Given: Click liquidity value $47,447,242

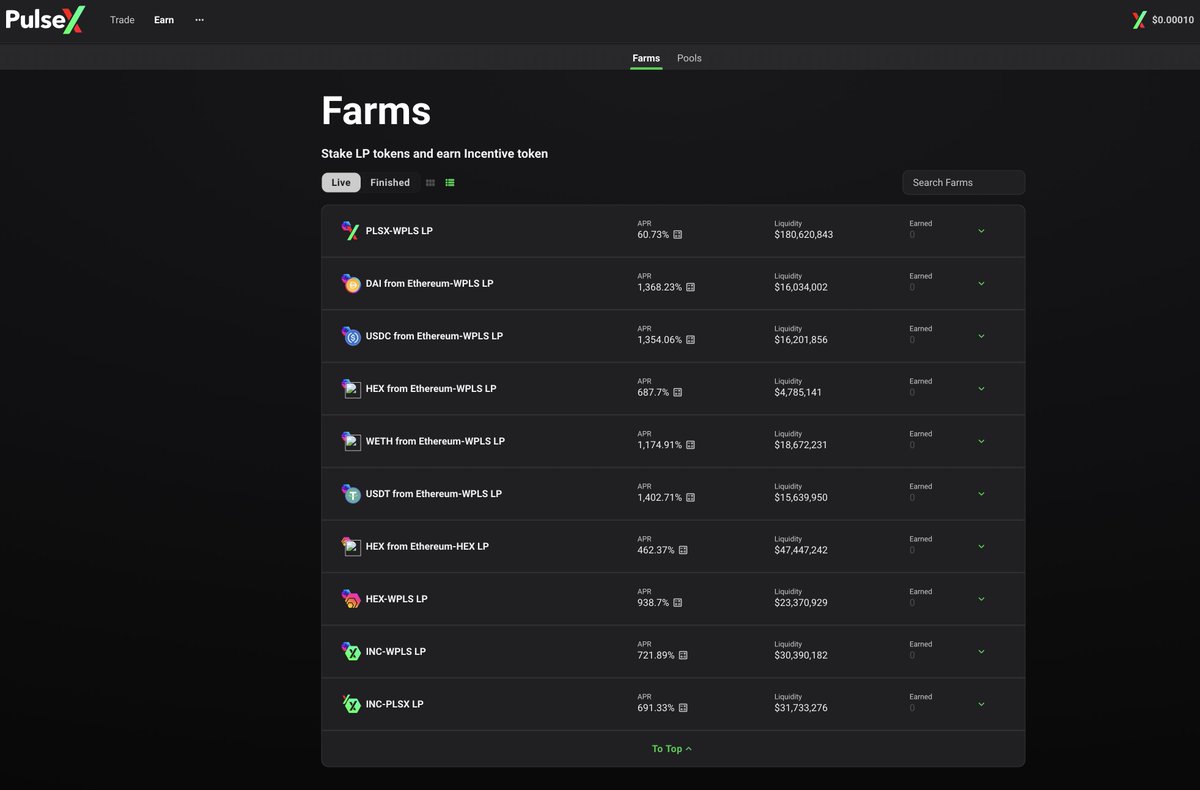Looking at the screenshot, I should click(x=801, y=550).
